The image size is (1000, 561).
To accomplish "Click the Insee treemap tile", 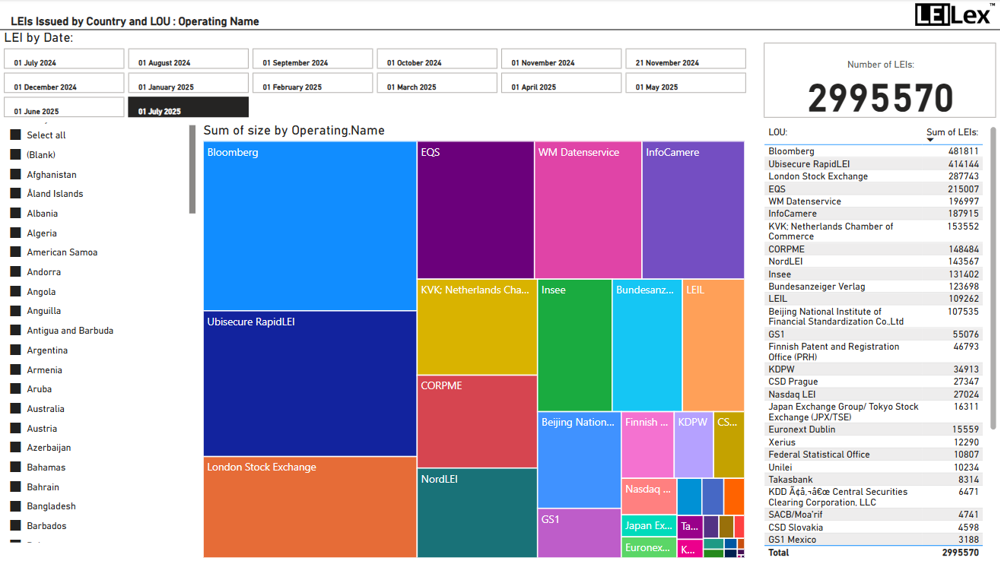I will (x=575, y=345).
